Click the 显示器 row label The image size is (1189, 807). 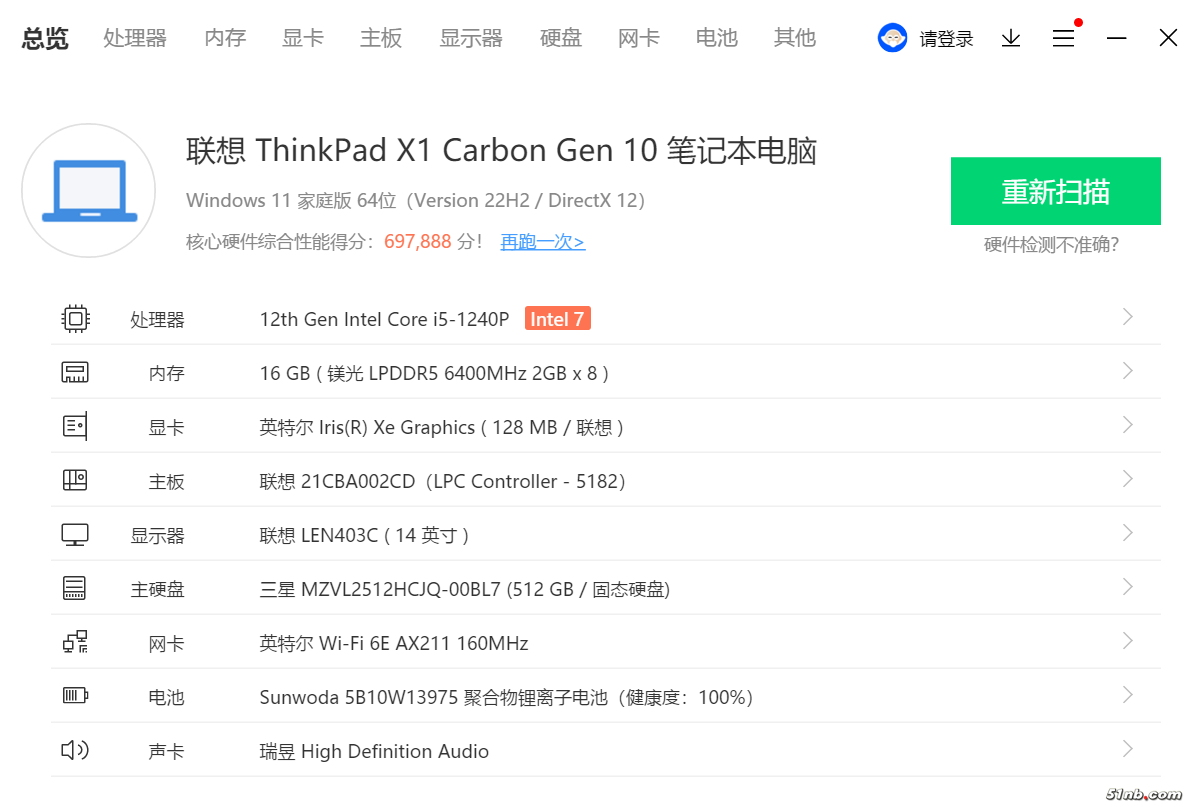coord(158,535)
